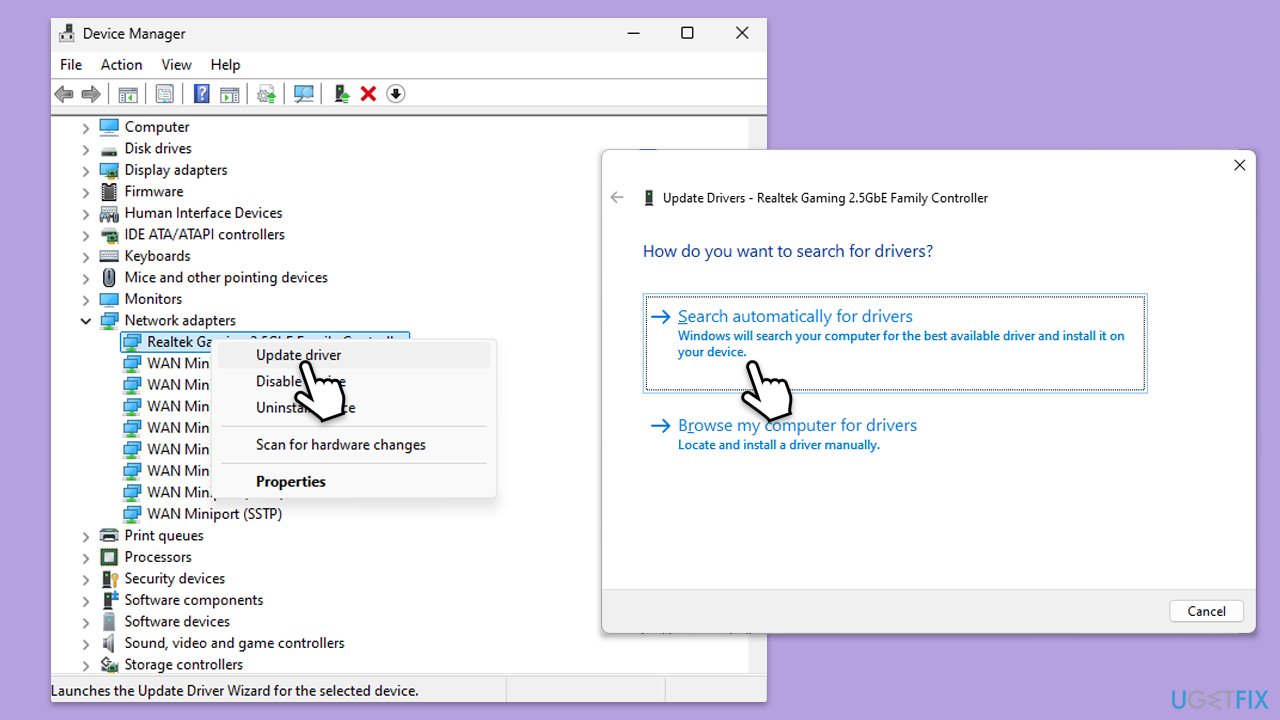Collapse the Network adapters node

point(86,321)
